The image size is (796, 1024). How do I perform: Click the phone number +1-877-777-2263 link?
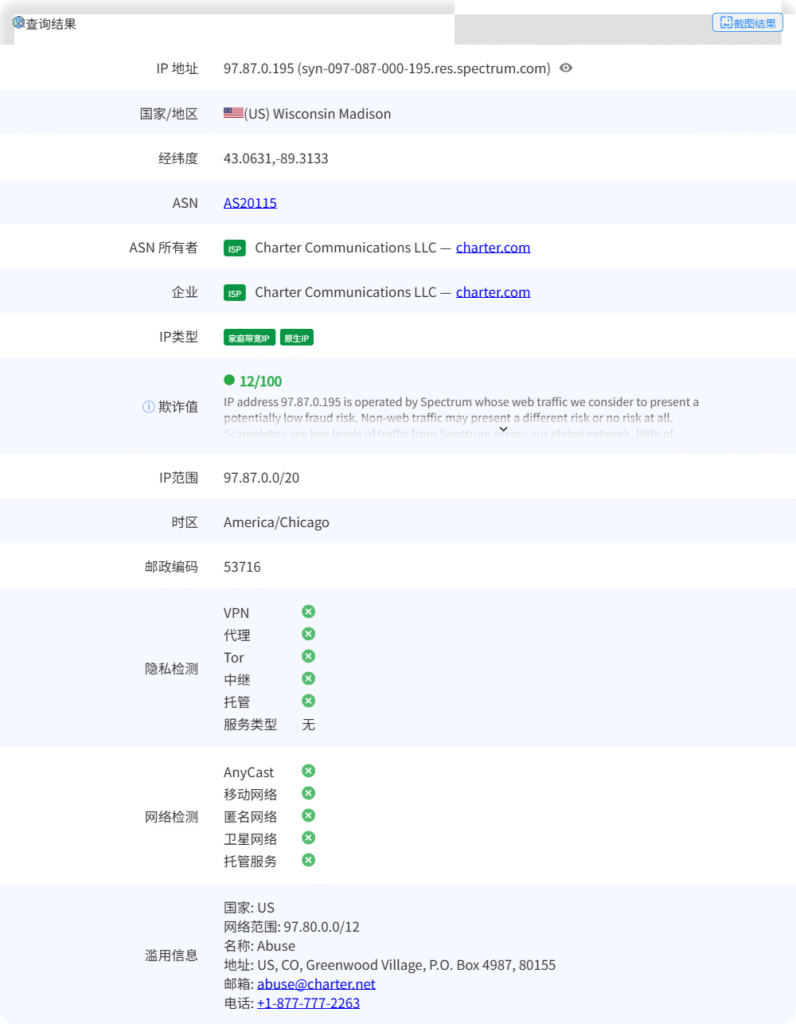point(308,1003)
